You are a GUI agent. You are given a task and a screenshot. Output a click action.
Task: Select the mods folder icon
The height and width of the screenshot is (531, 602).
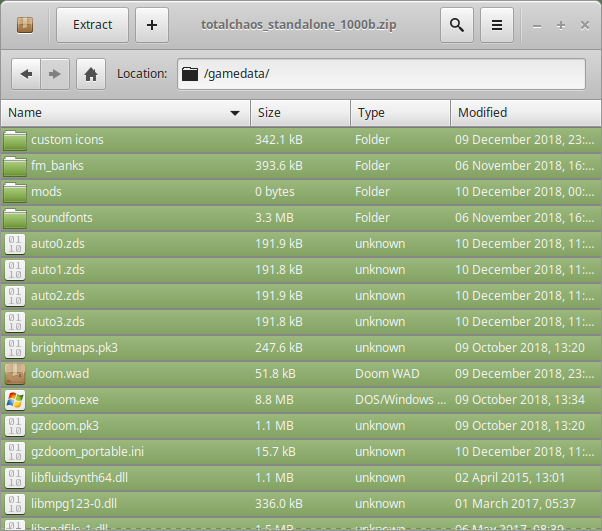coord(15,192)
